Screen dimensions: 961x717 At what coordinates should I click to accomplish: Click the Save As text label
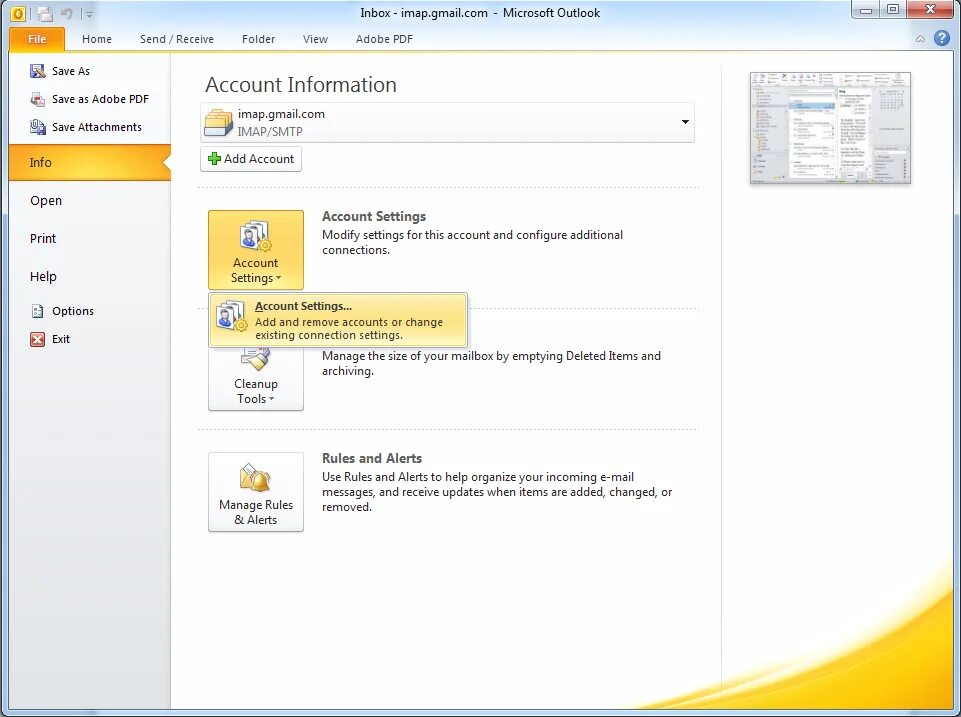[71, 71]
